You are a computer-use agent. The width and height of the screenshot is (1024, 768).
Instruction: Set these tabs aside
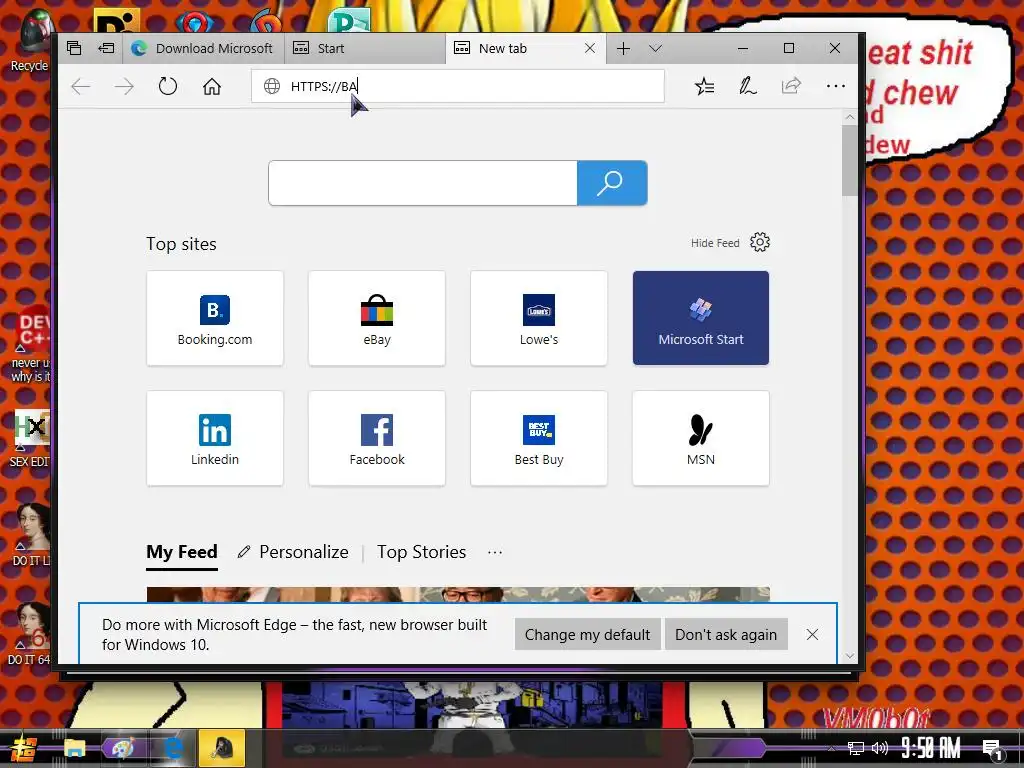pyautogui.click(x=106, y=48)
